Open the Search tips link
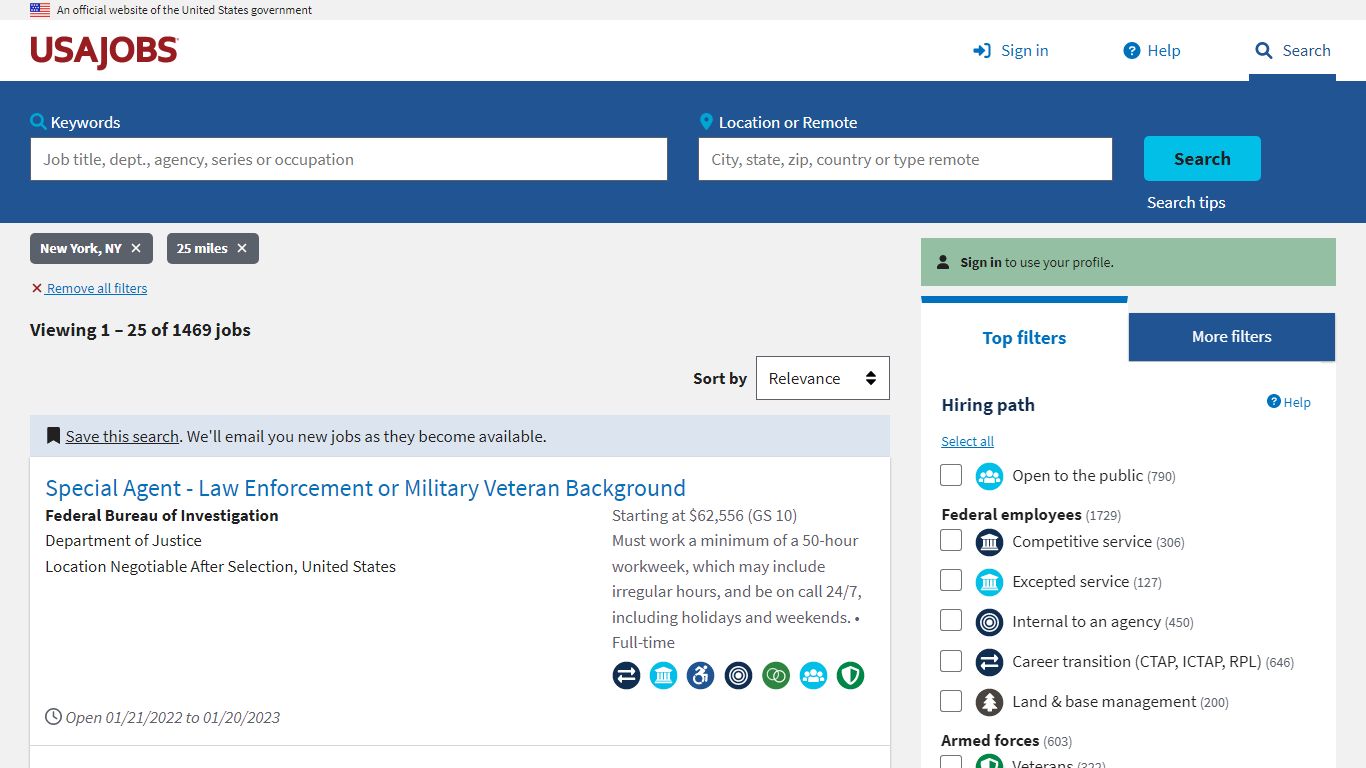The height and width of the screenshot is (768, 1366). point(1186,202)
